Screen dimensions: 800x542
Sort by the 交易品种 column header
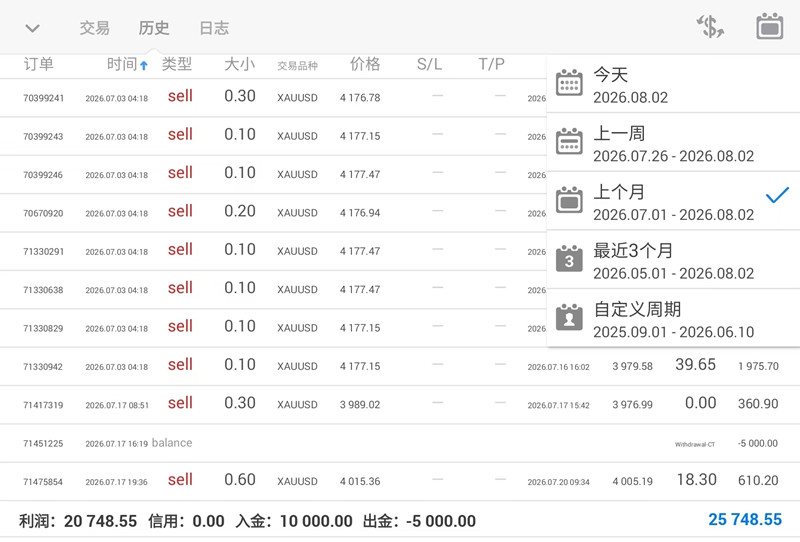(x=297, y=66)
